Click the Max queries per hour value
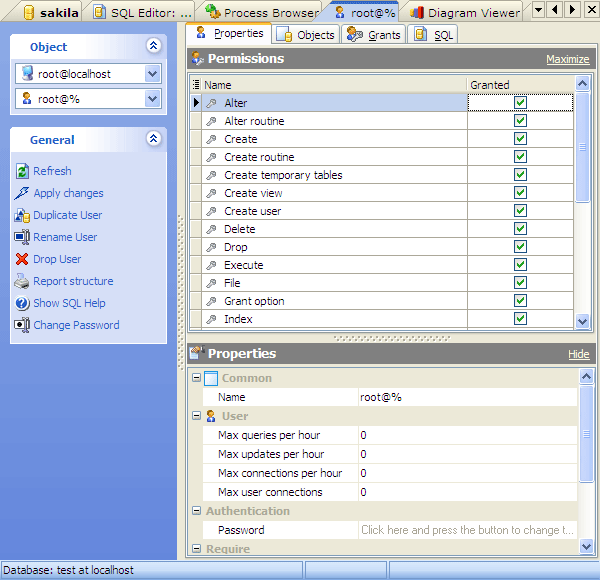Image resolution: width=600 pixels, height=580 pixels. click(x=467, y=435)
